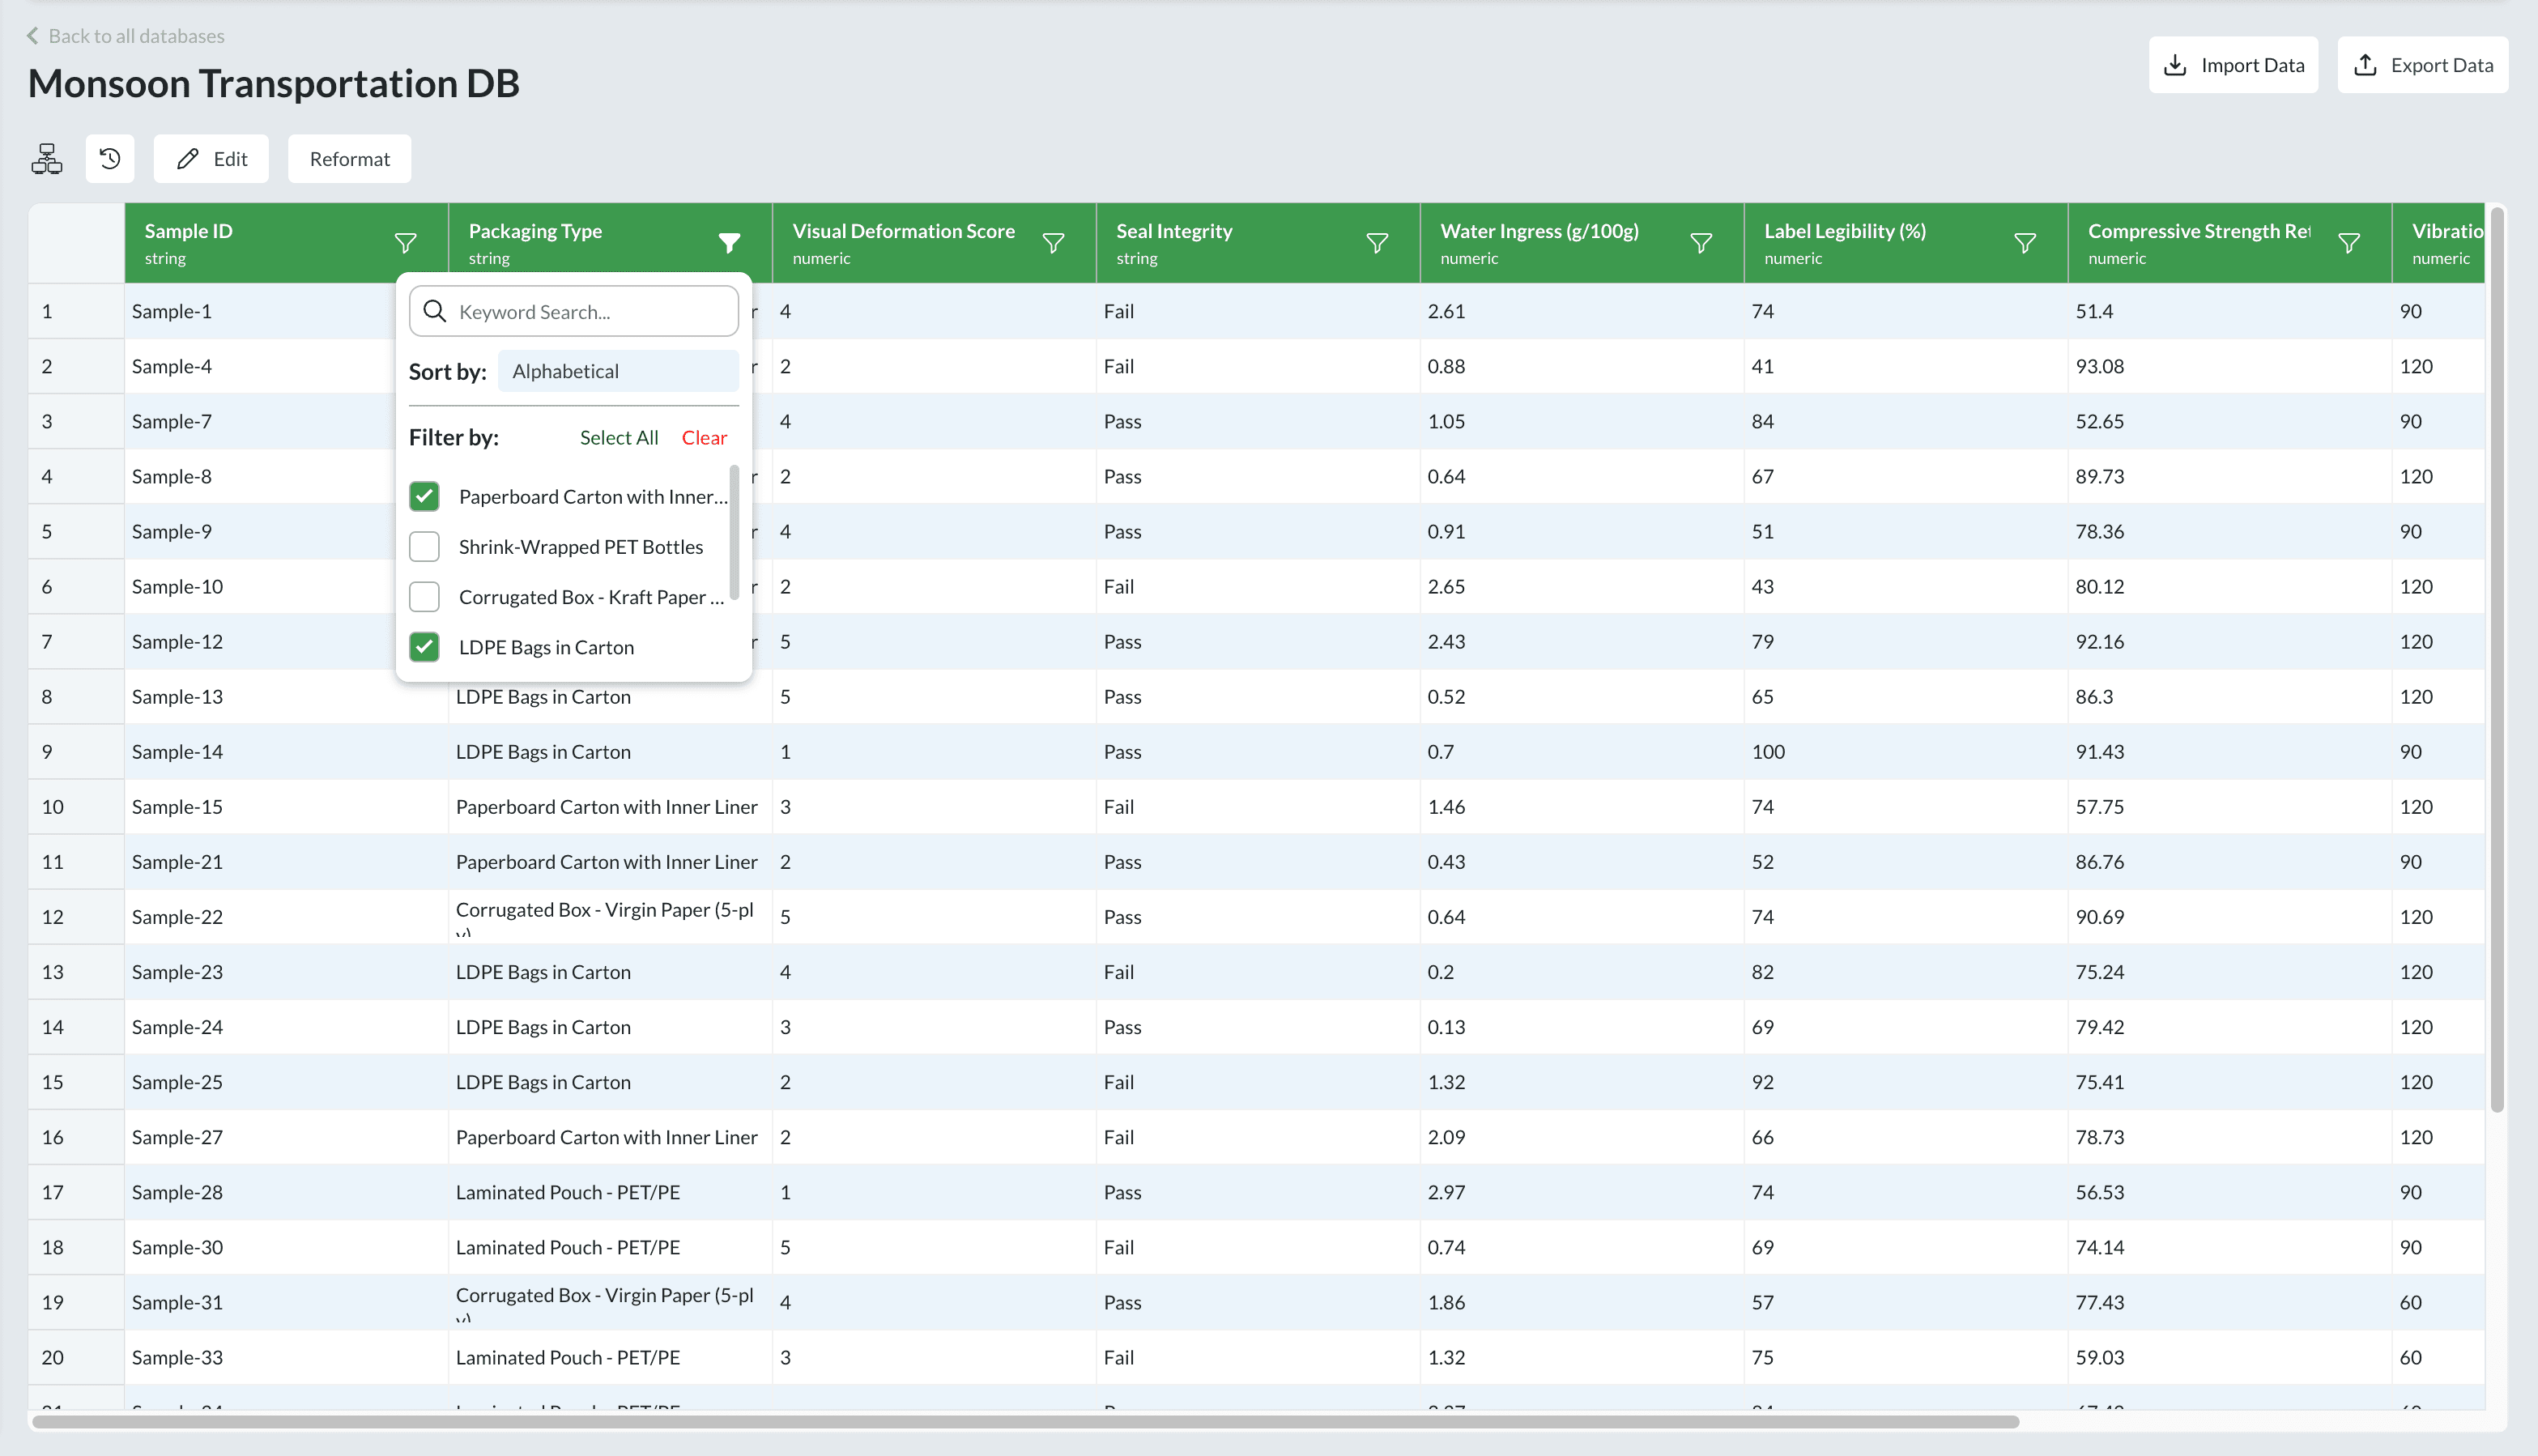Screen dimensions: 2538x1456
Task: Open the Water Ingress filter funnel
Action: point(1701,243)
